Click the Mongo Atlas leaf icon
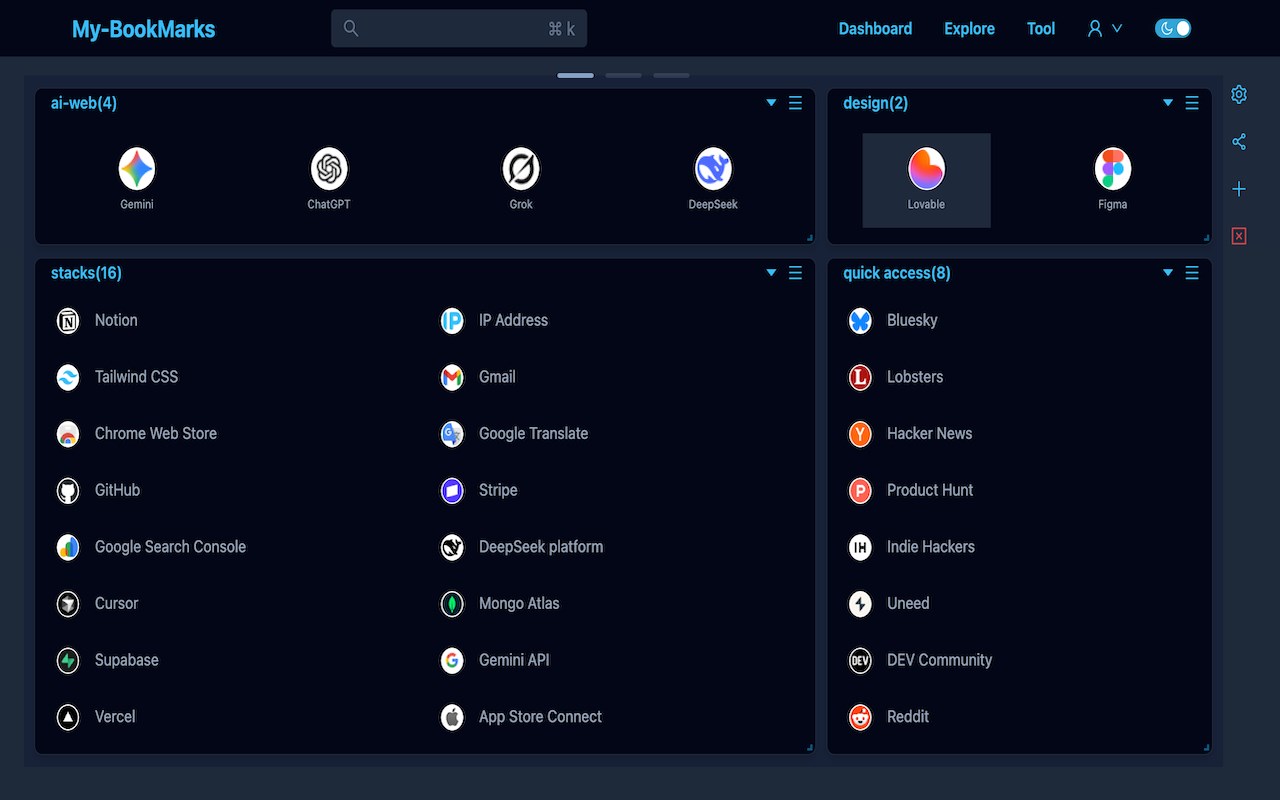 452,604
